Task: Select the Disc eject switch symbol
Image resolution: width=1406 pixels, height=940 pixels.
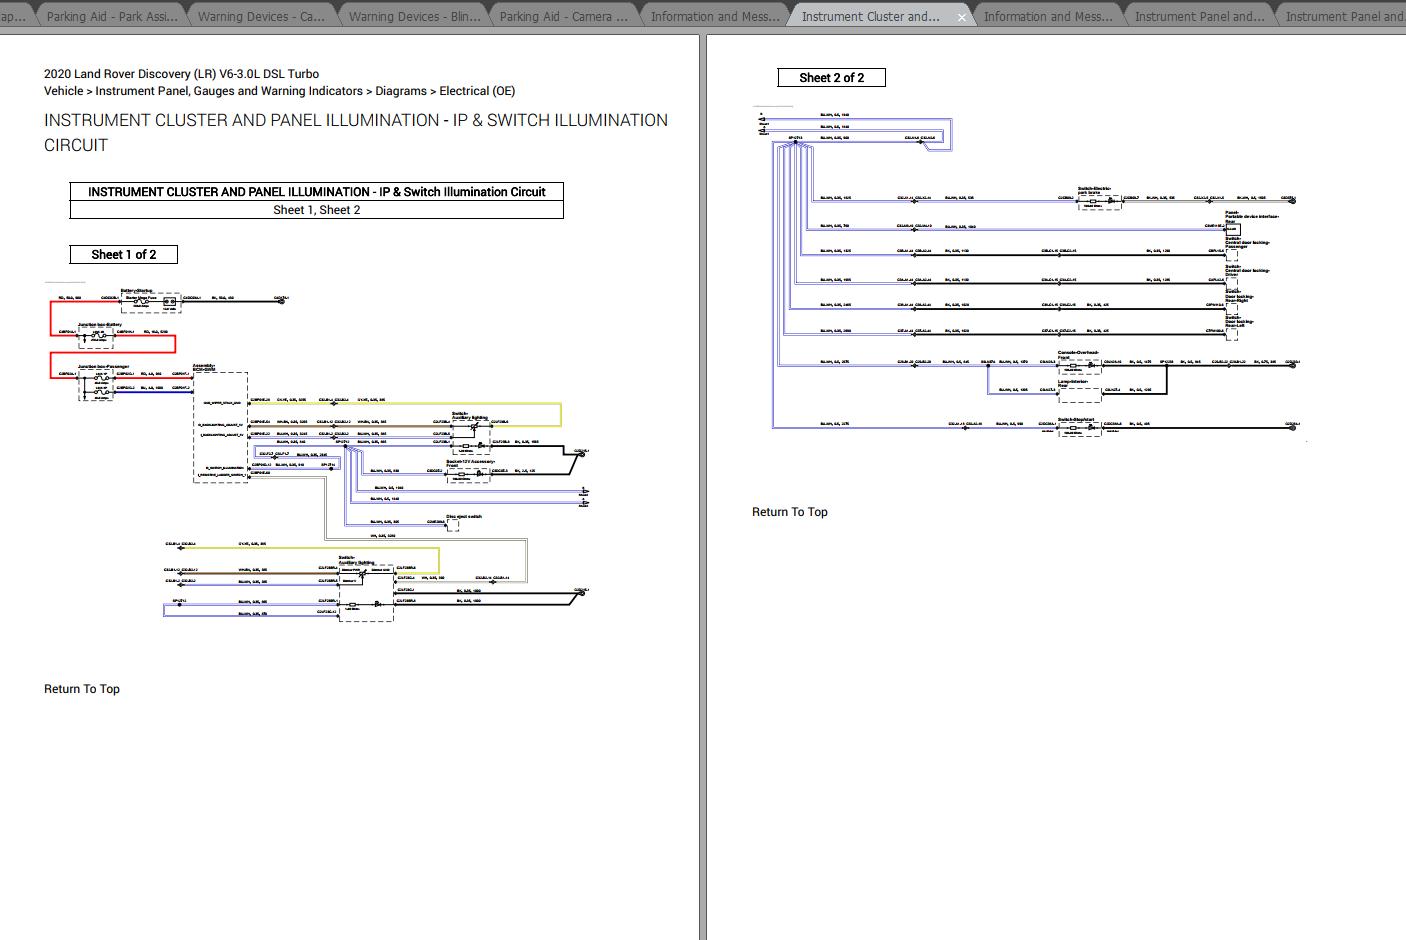Action: click(x=453, y=523)
